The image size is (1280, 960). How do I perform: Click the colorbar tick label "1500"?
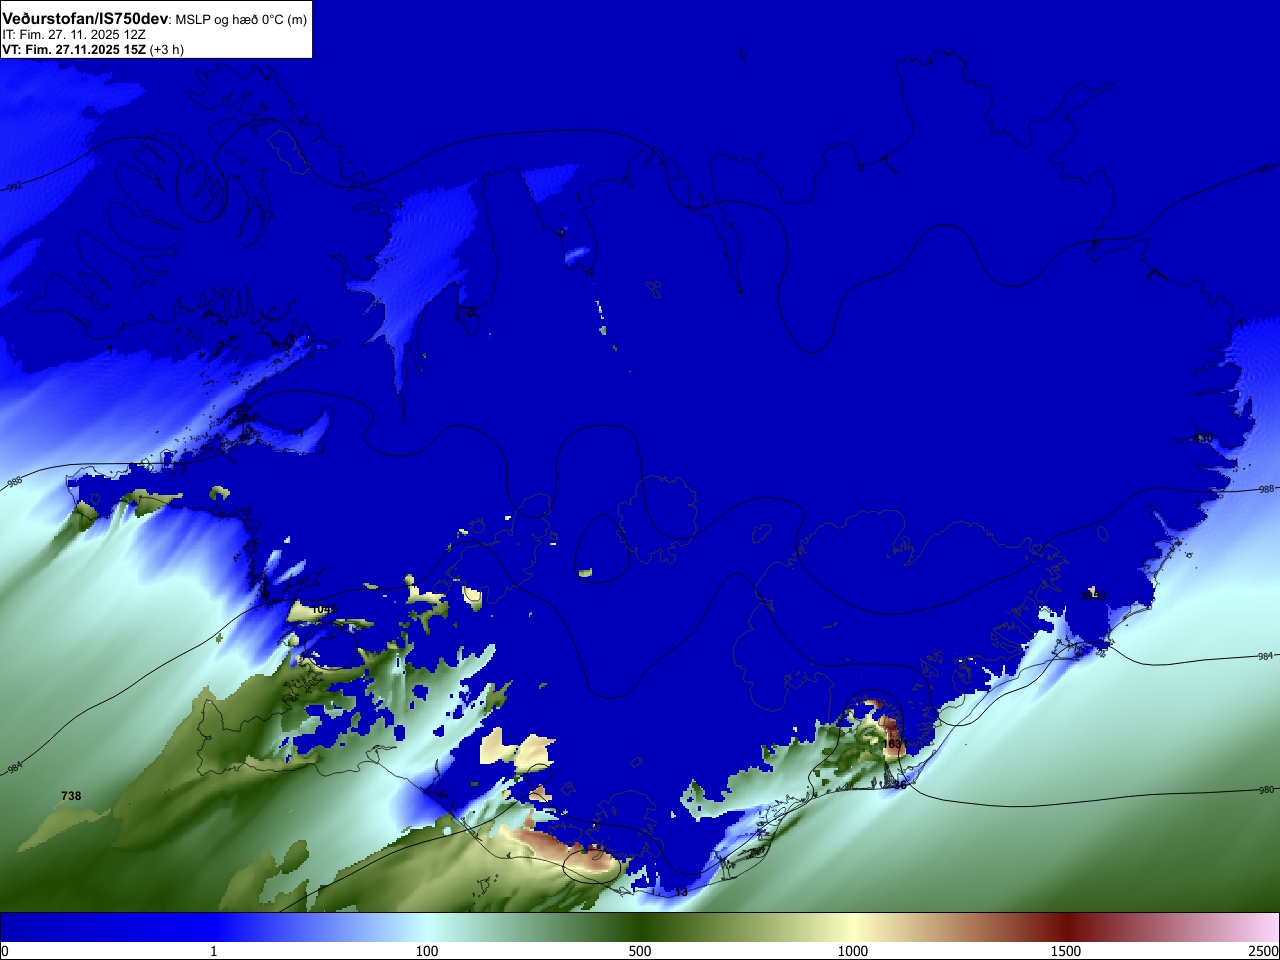click(1066, 951)
